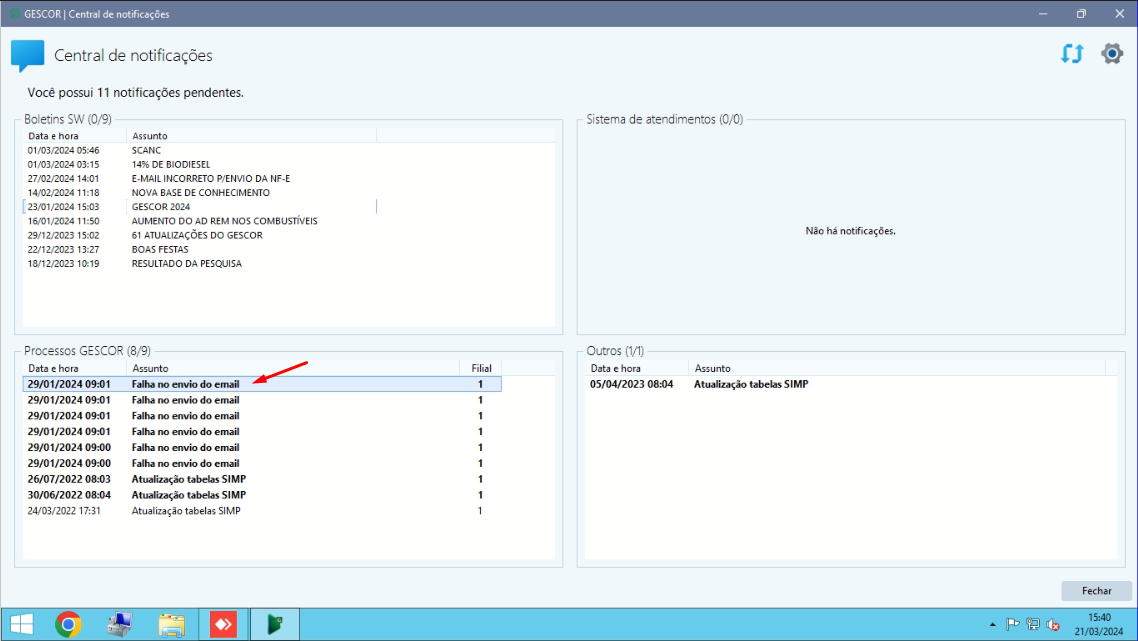Select Atualização tabelas SIMP row dated 26/07/2022

click(x=262, y=479)
